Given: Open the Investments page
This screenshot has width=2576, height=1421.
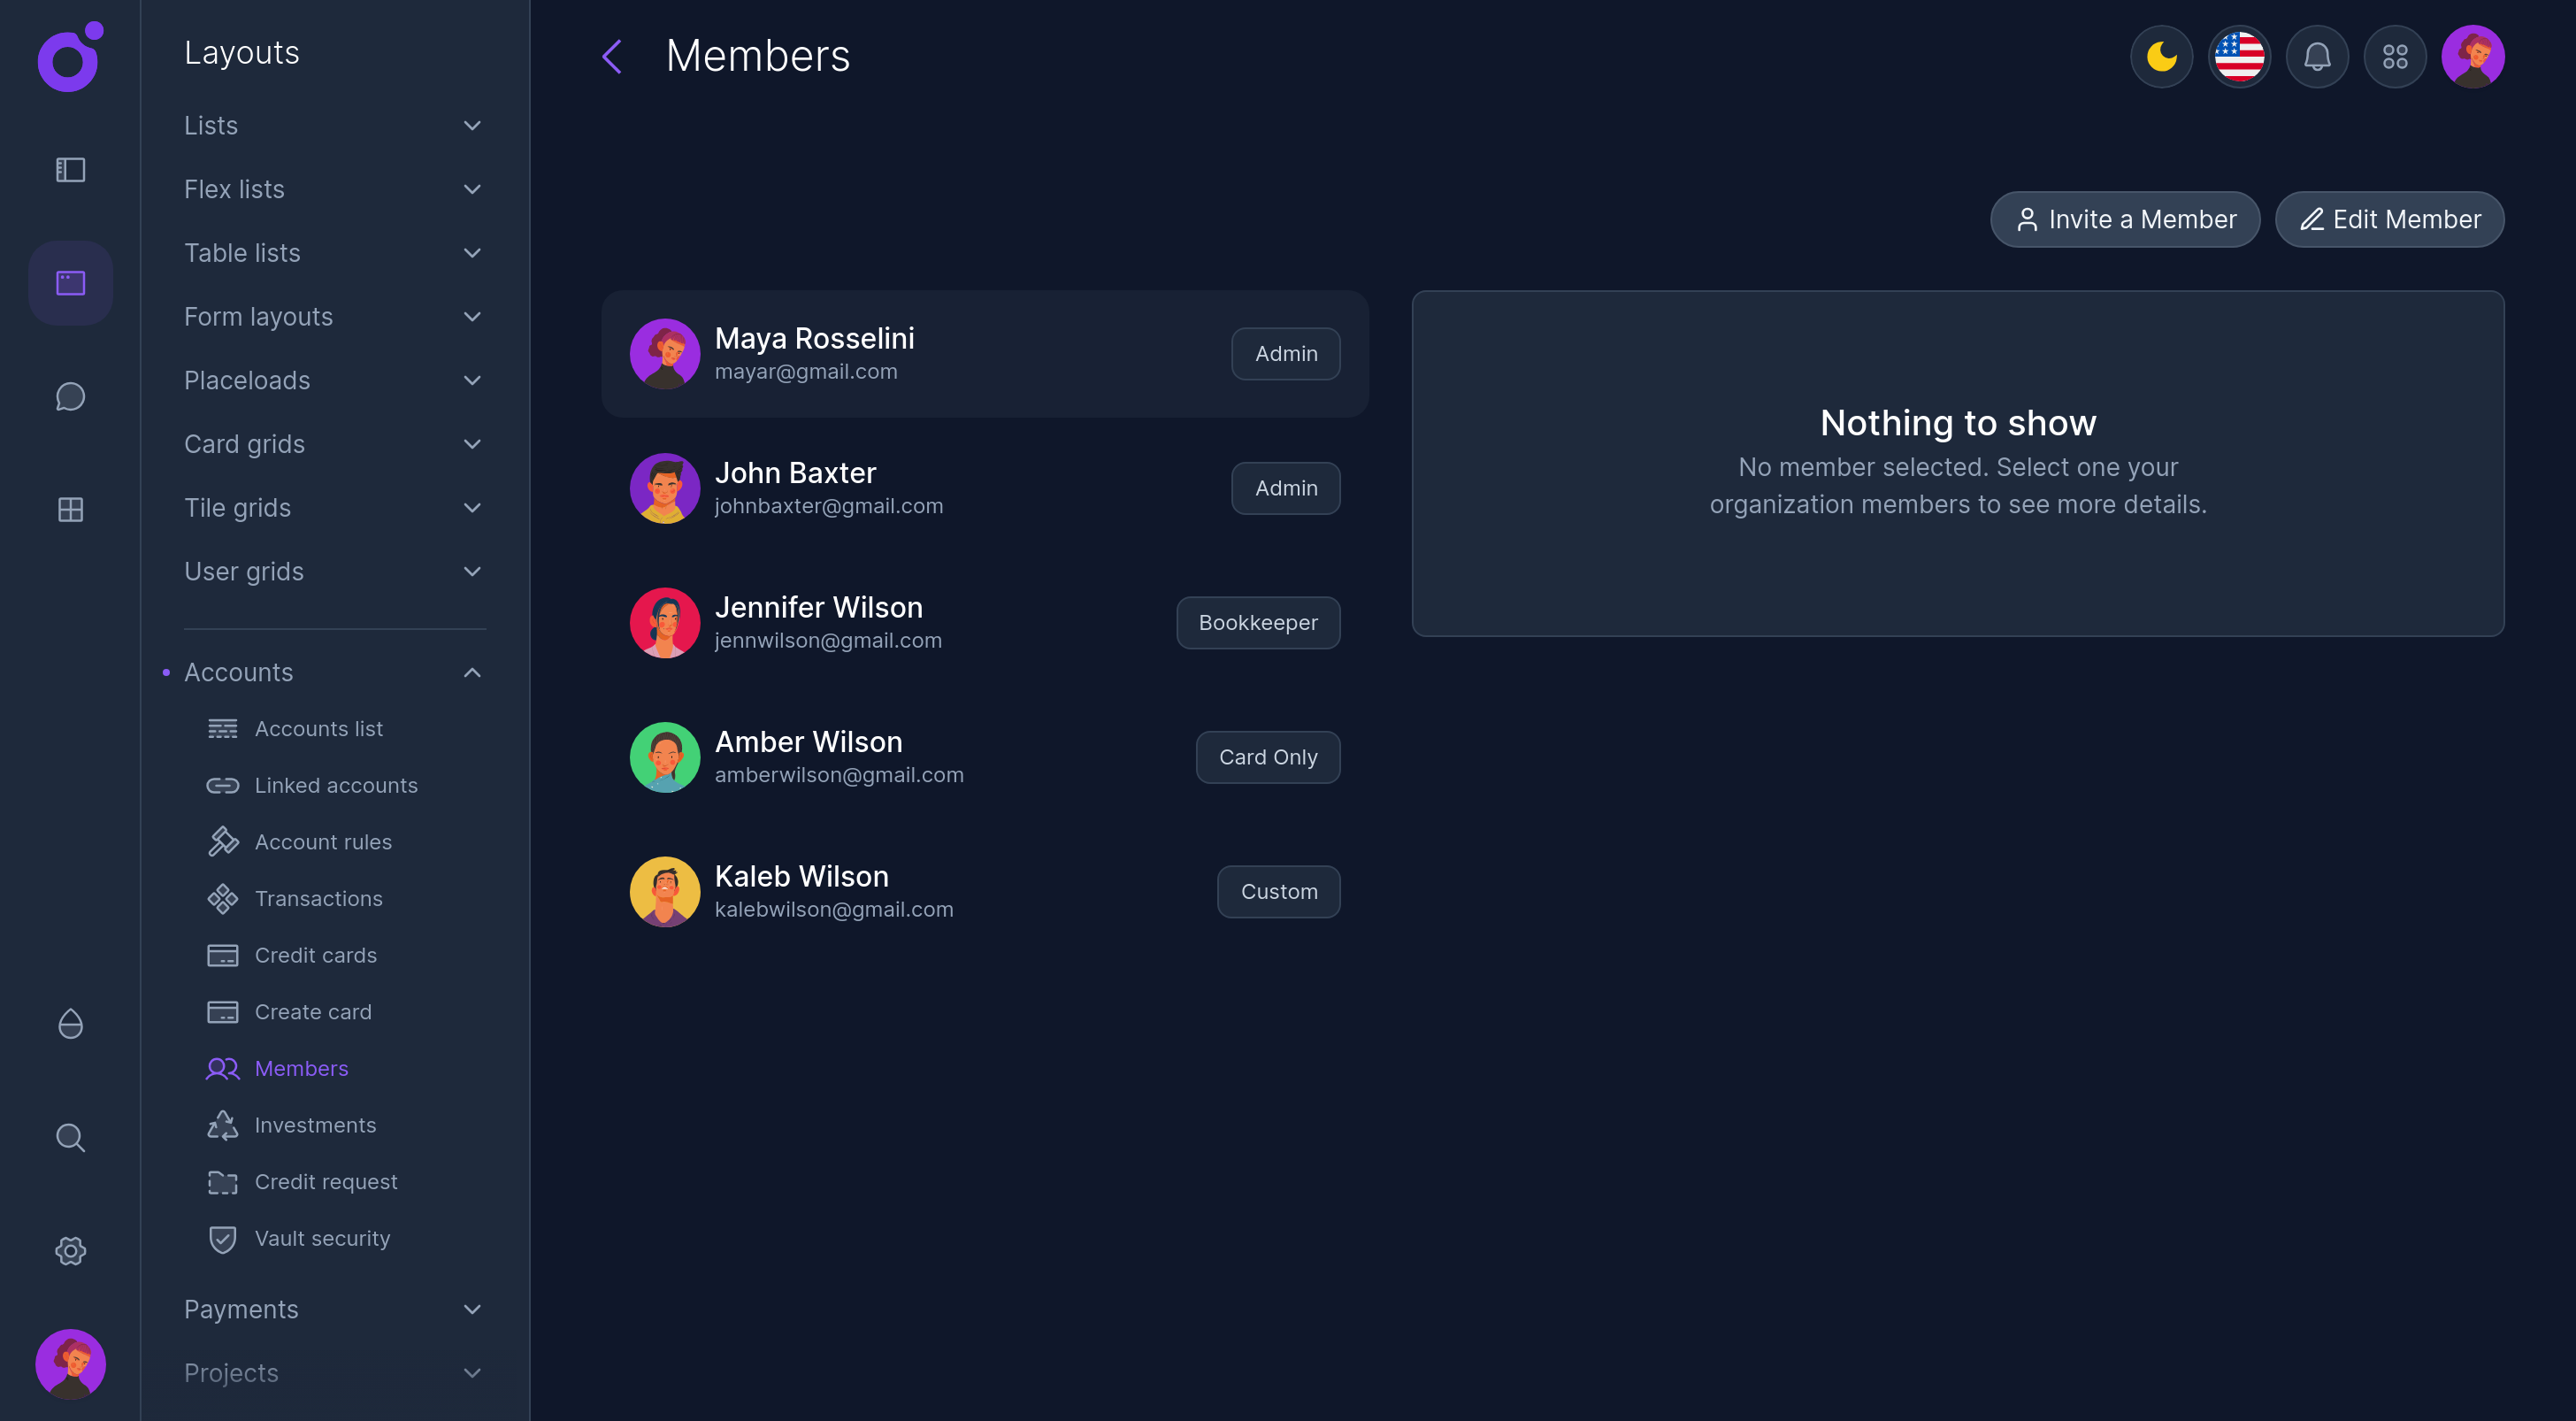Looking at the screenshot, I should point(316,1125).
